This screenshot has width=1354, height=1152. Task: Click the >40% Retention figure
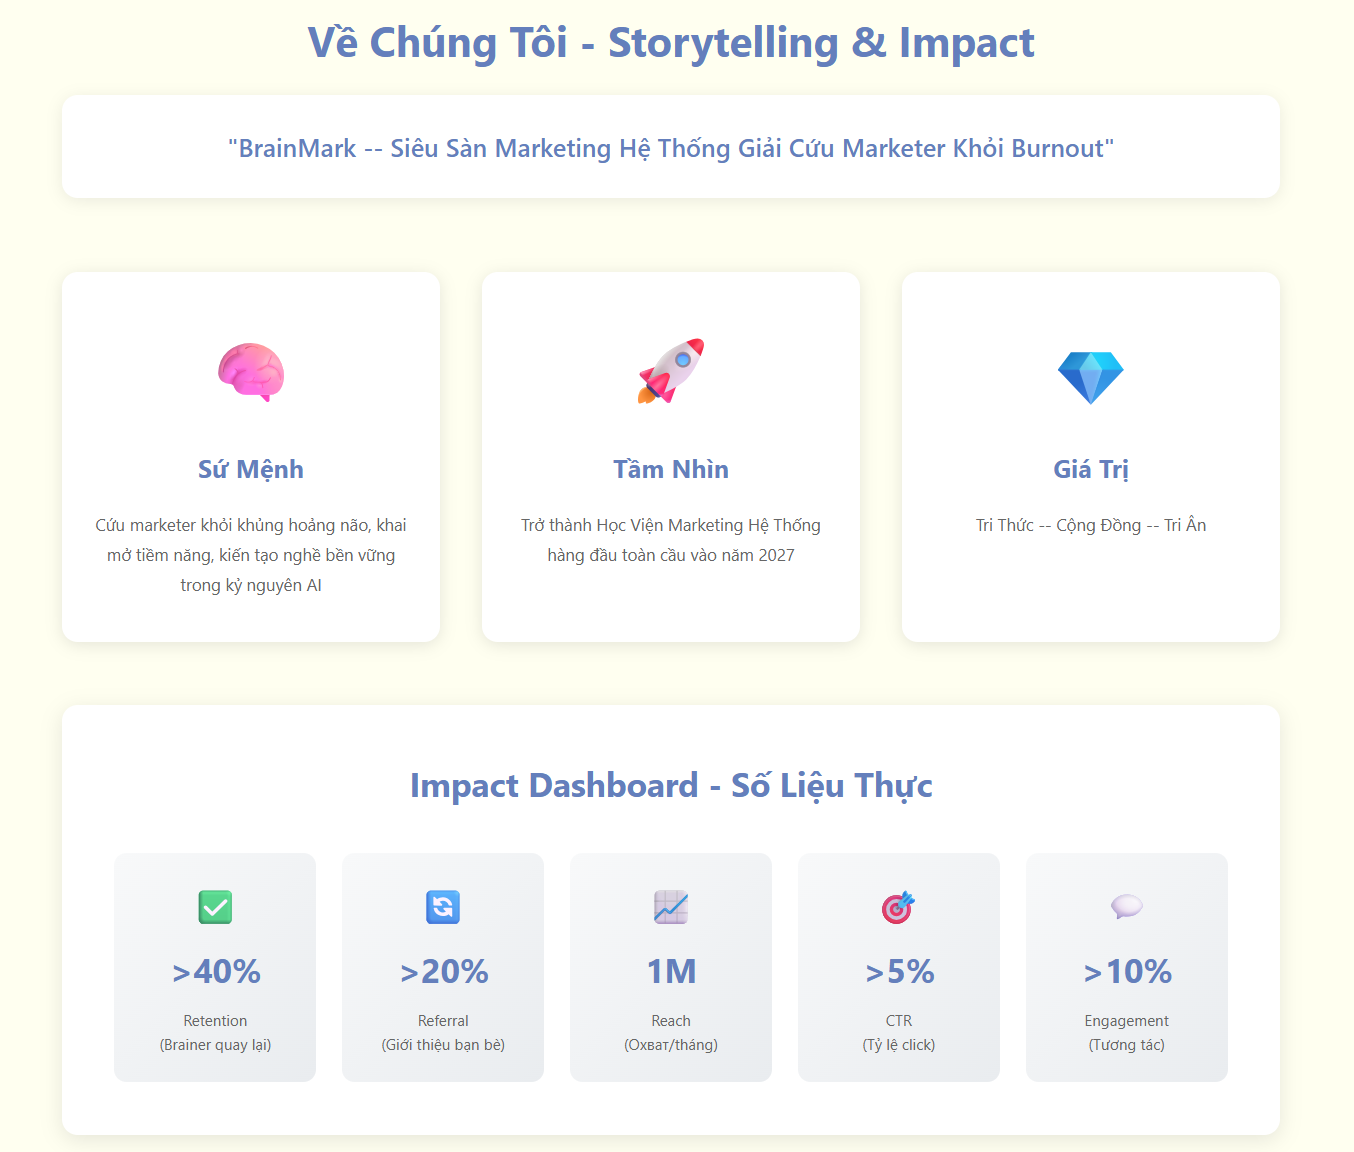216,971
